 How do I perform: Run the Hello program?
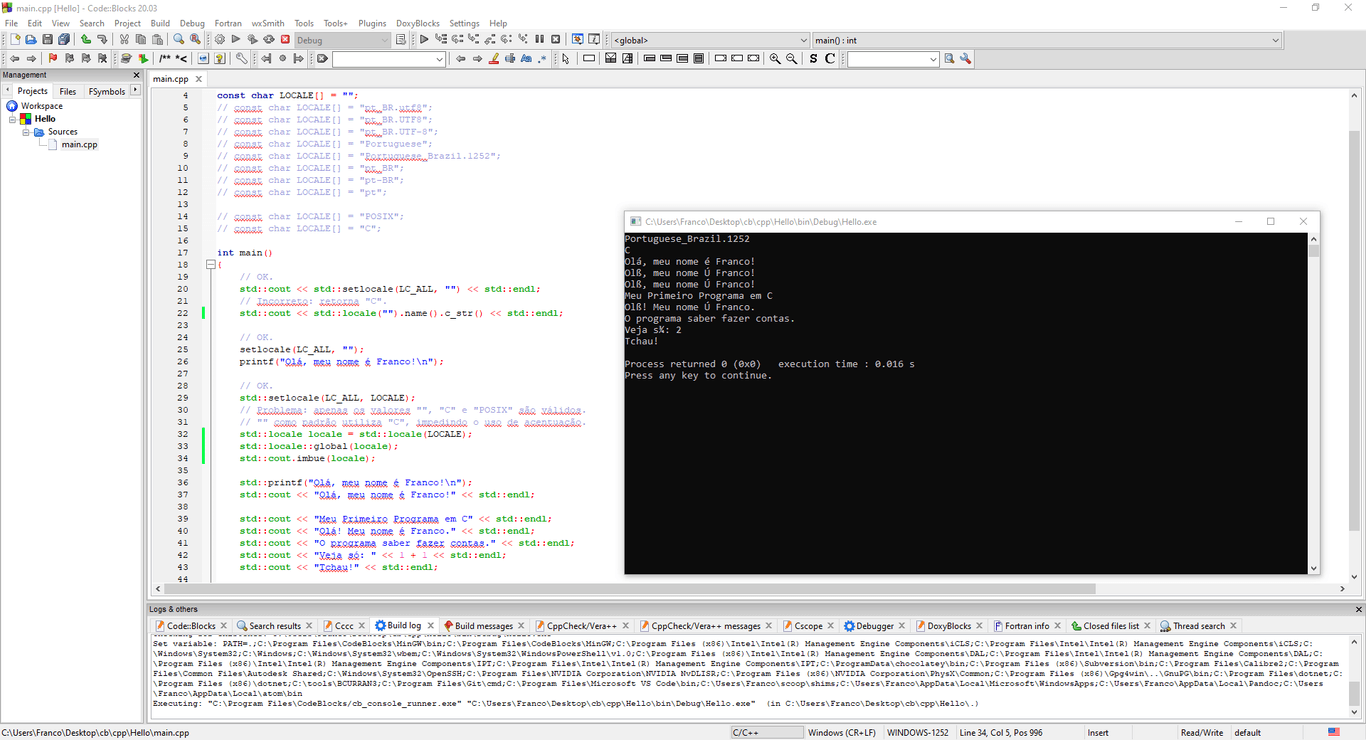tap(236, 38)
